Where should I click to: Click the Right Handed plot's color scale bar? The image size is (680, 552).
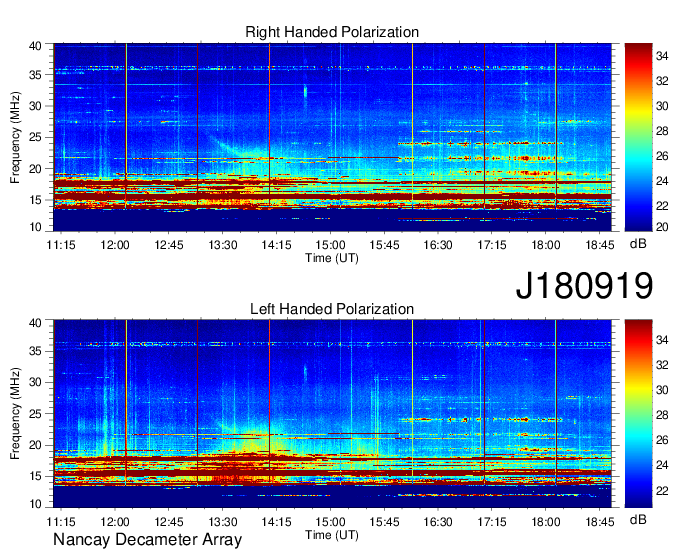[x=638, y=137]
